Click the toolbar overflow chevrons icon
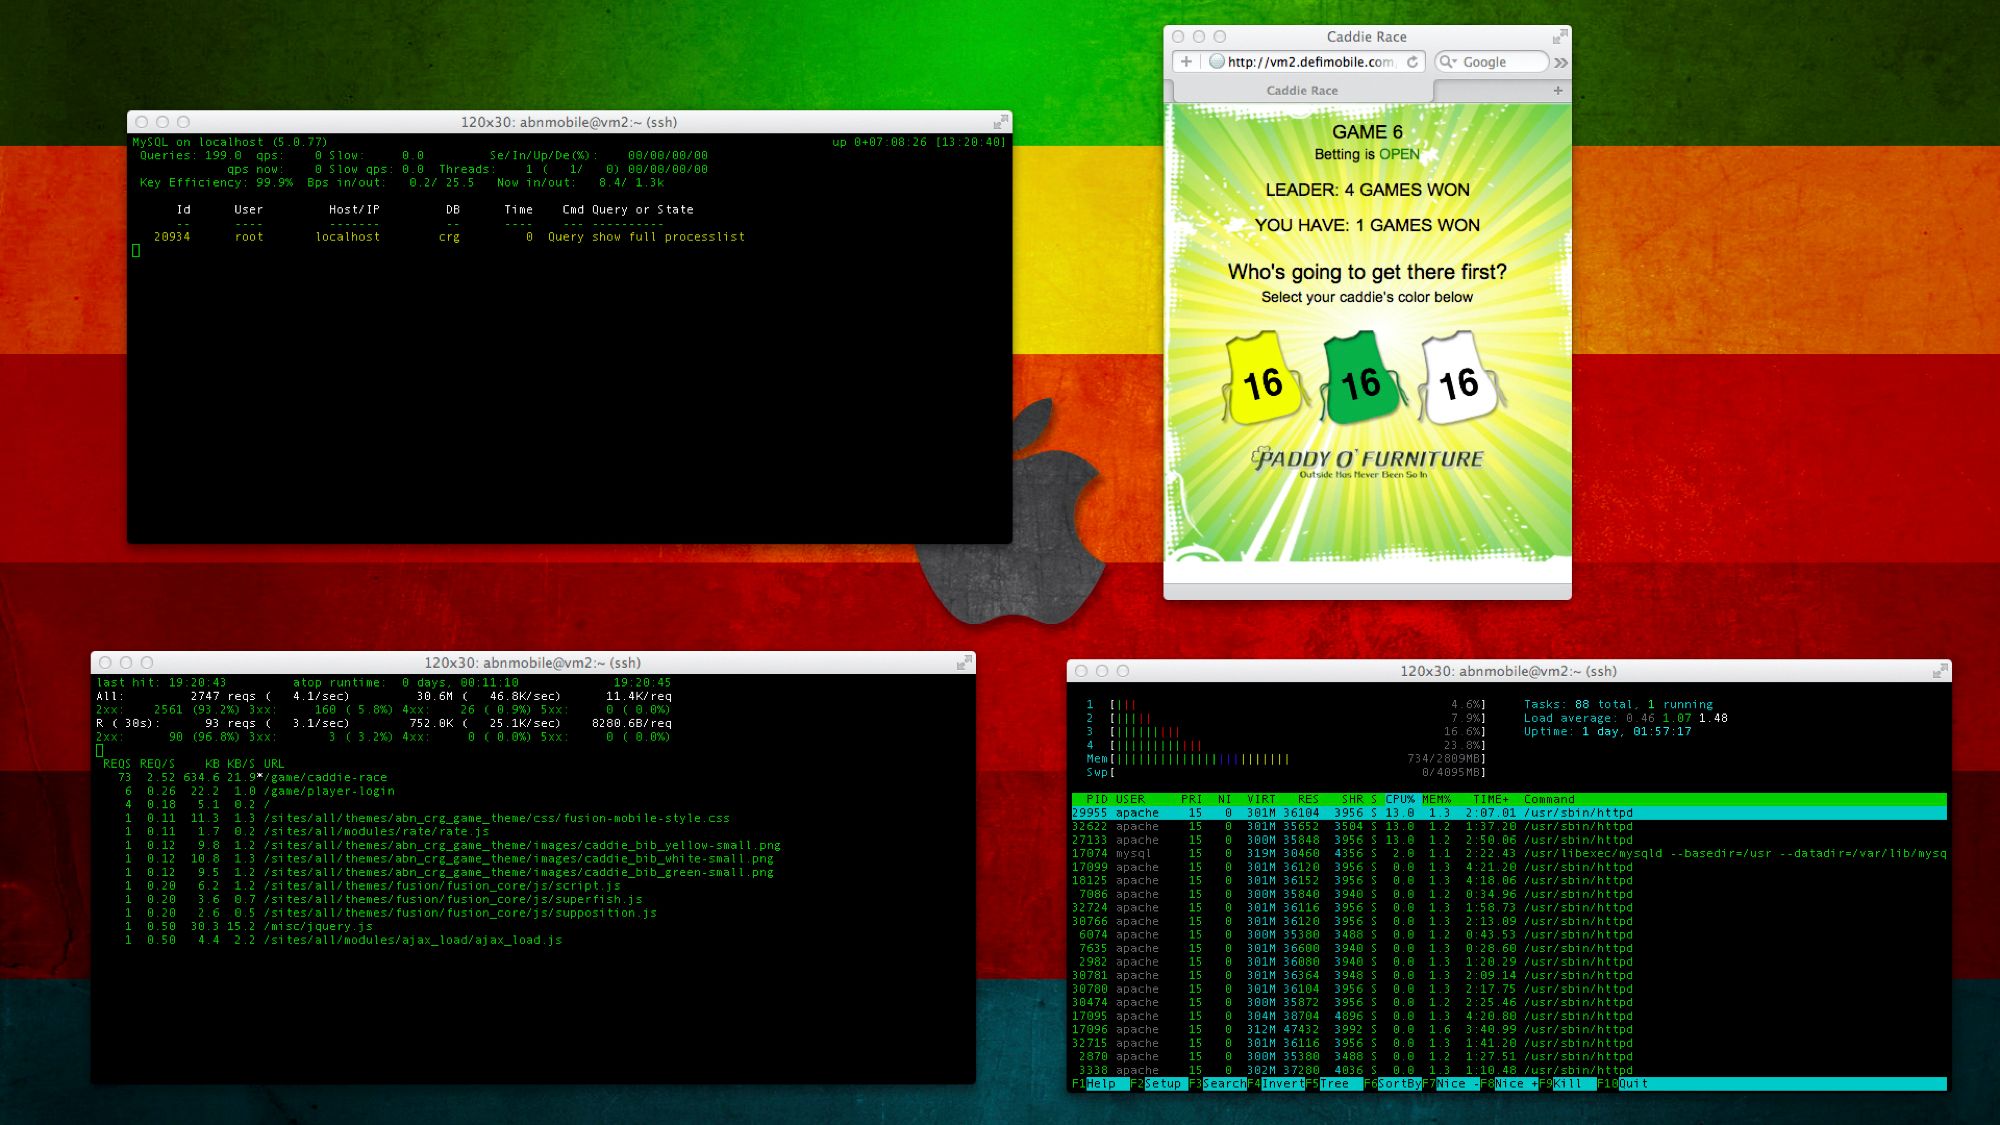2000x1125 pixels. point(1561,62)
